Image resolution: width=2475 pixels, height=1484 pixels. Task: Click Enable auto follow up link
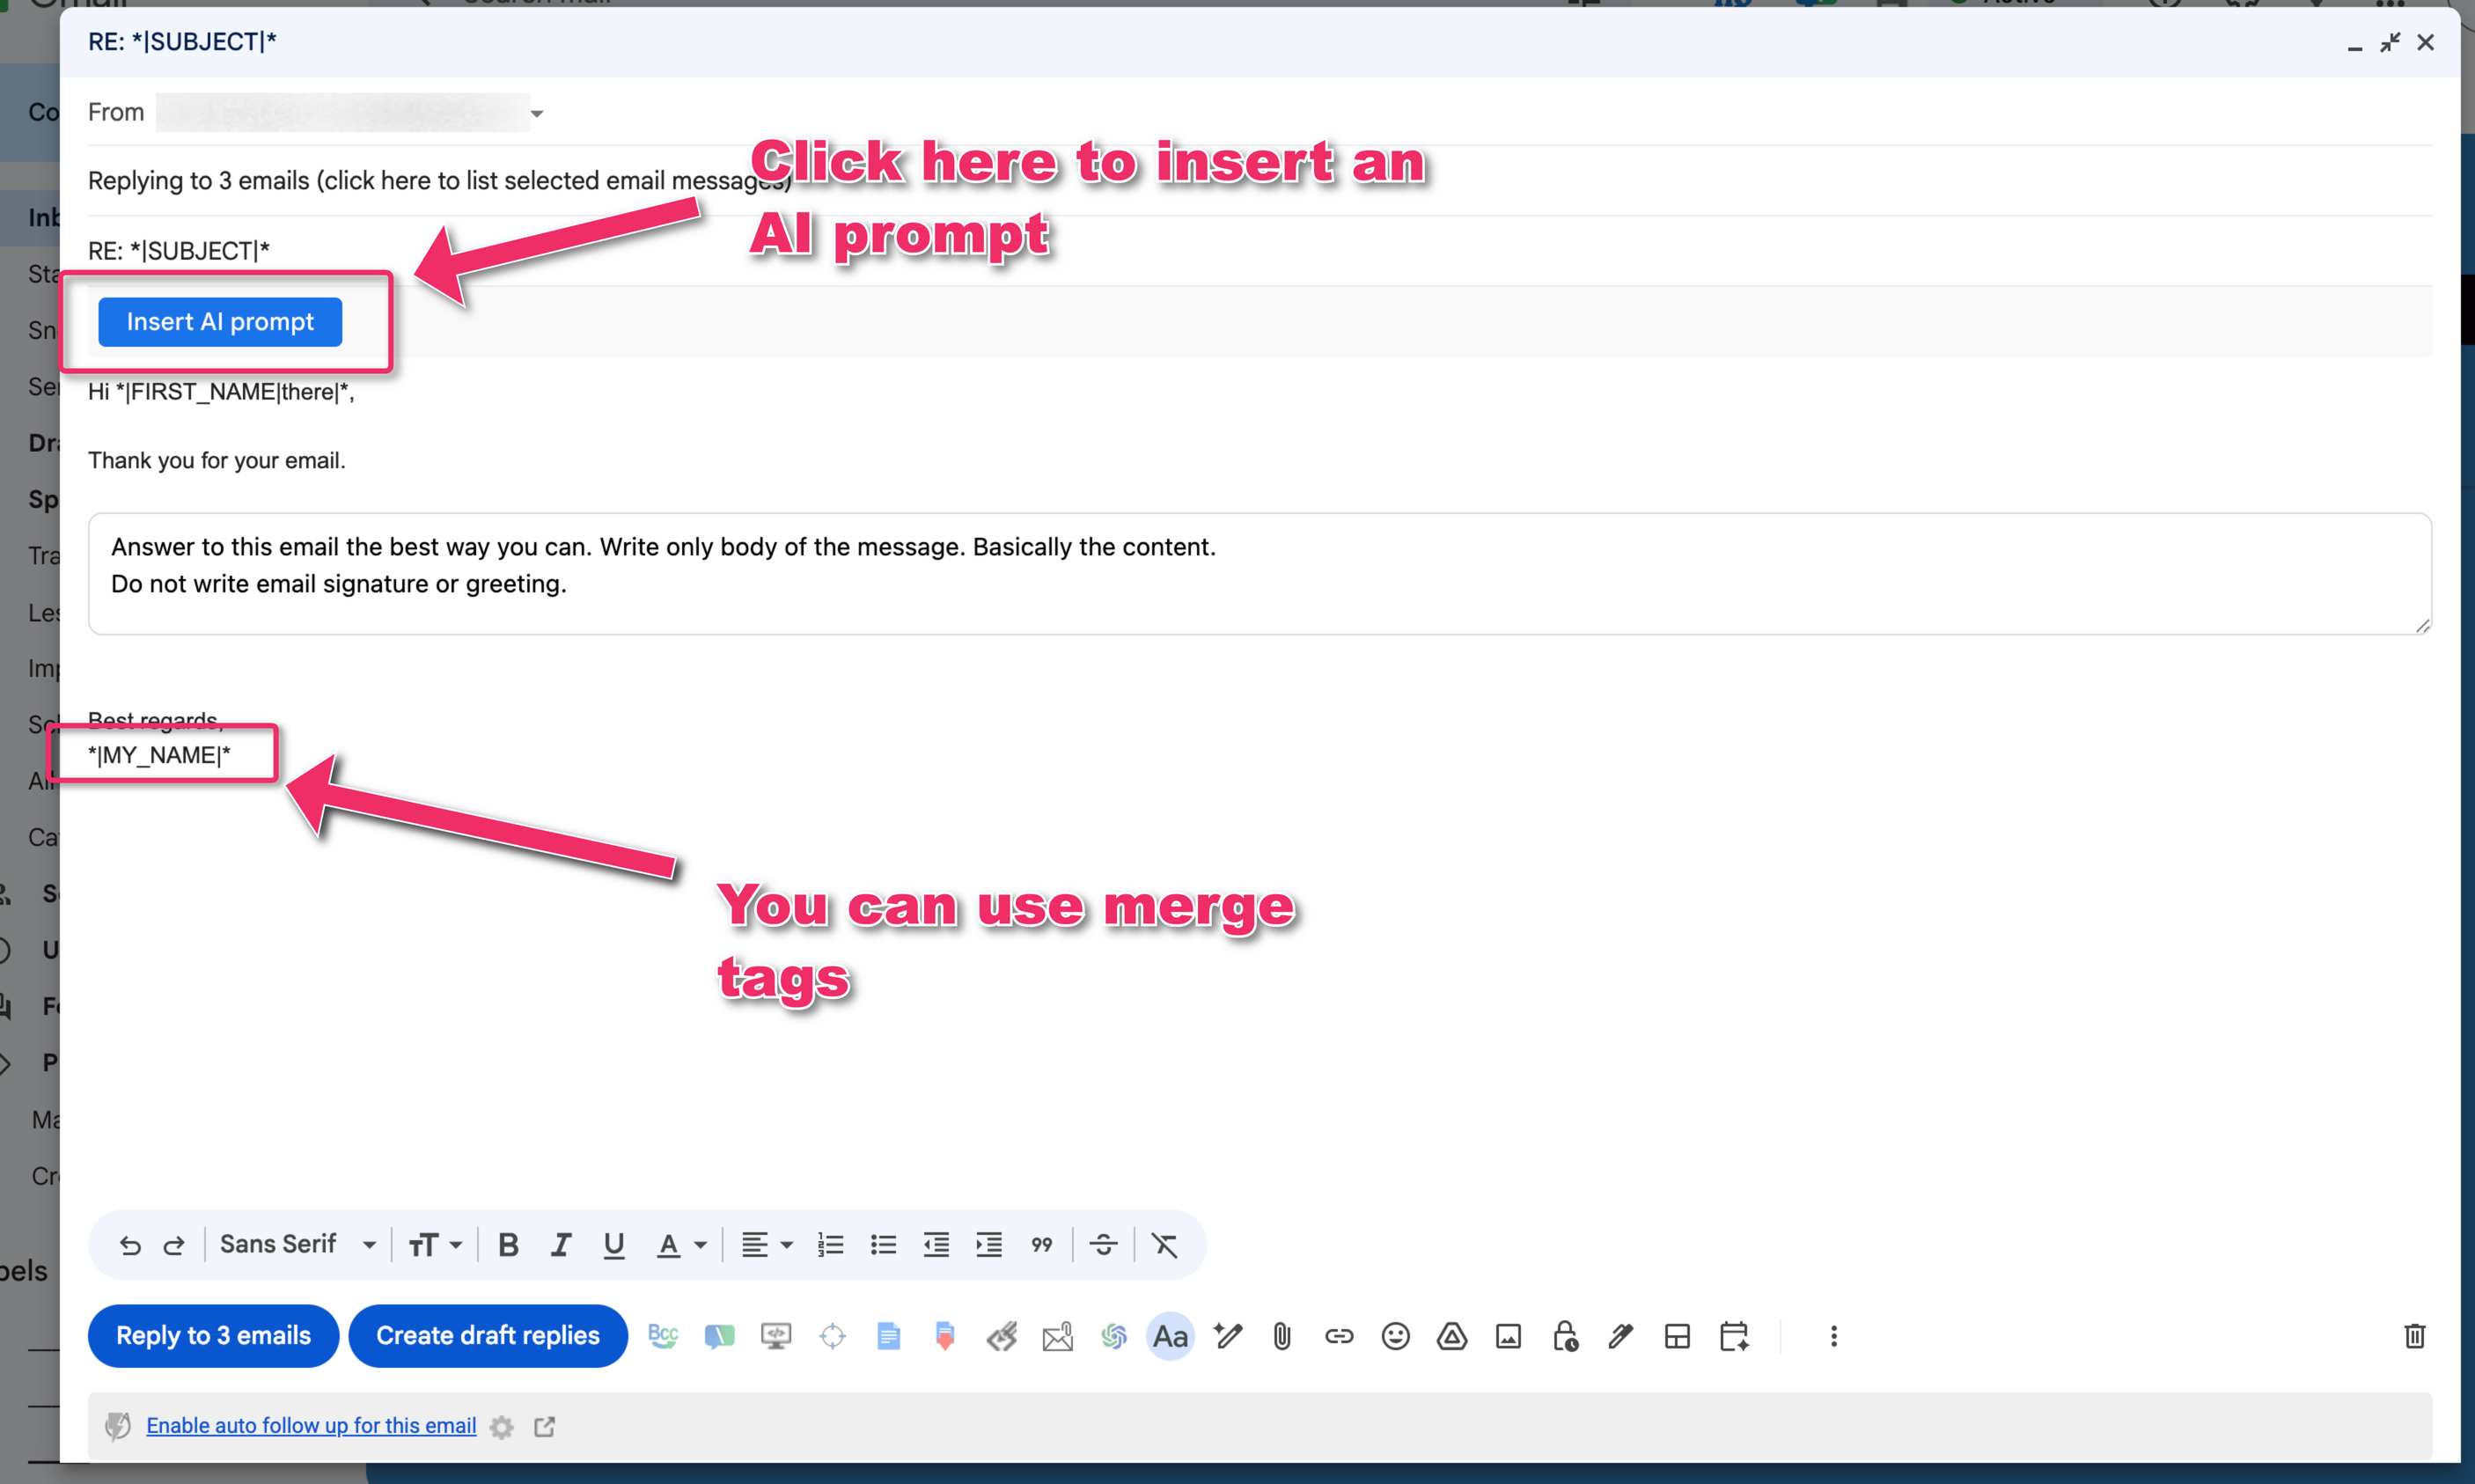(x=311, y=1426)
